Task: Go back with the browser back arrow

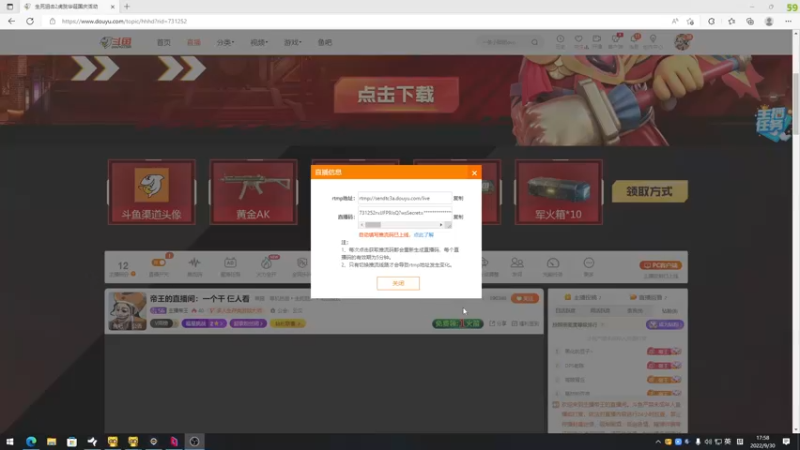Action: coord(11,21)
